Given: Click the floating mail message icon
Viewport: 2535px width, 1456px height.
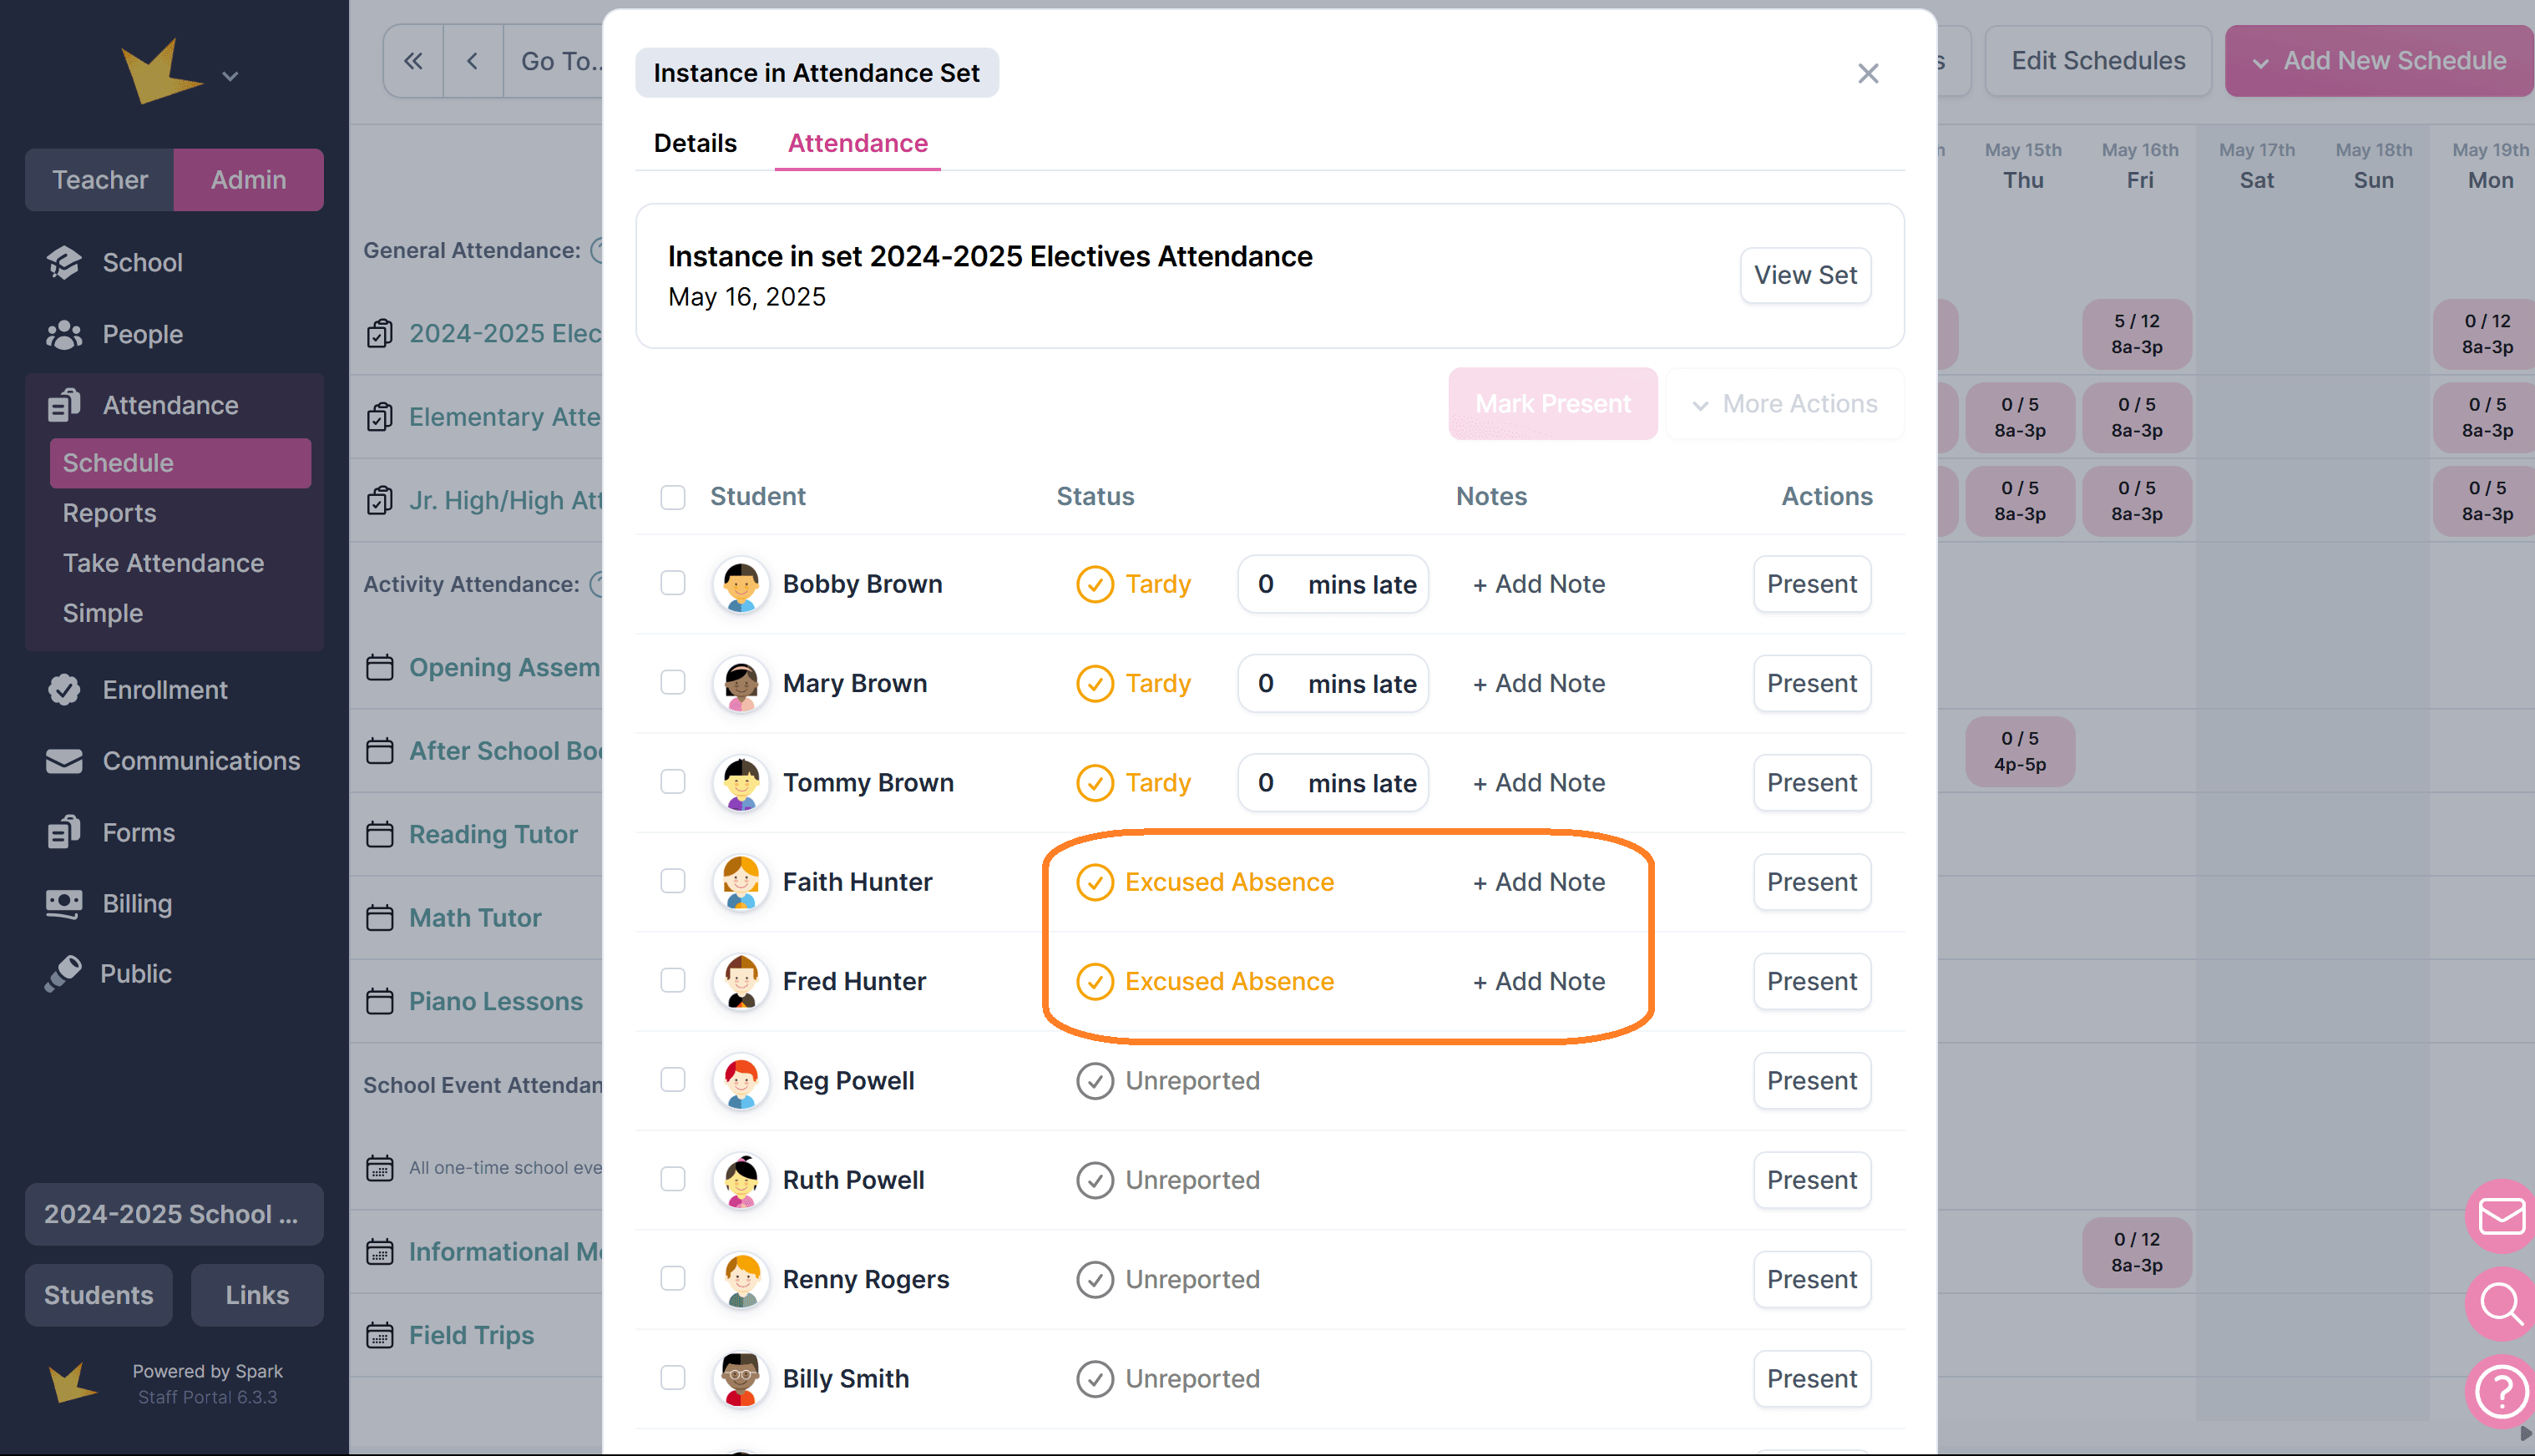Looking at the screenshot, I should pyautogui.click(x=2502, y=1217).
